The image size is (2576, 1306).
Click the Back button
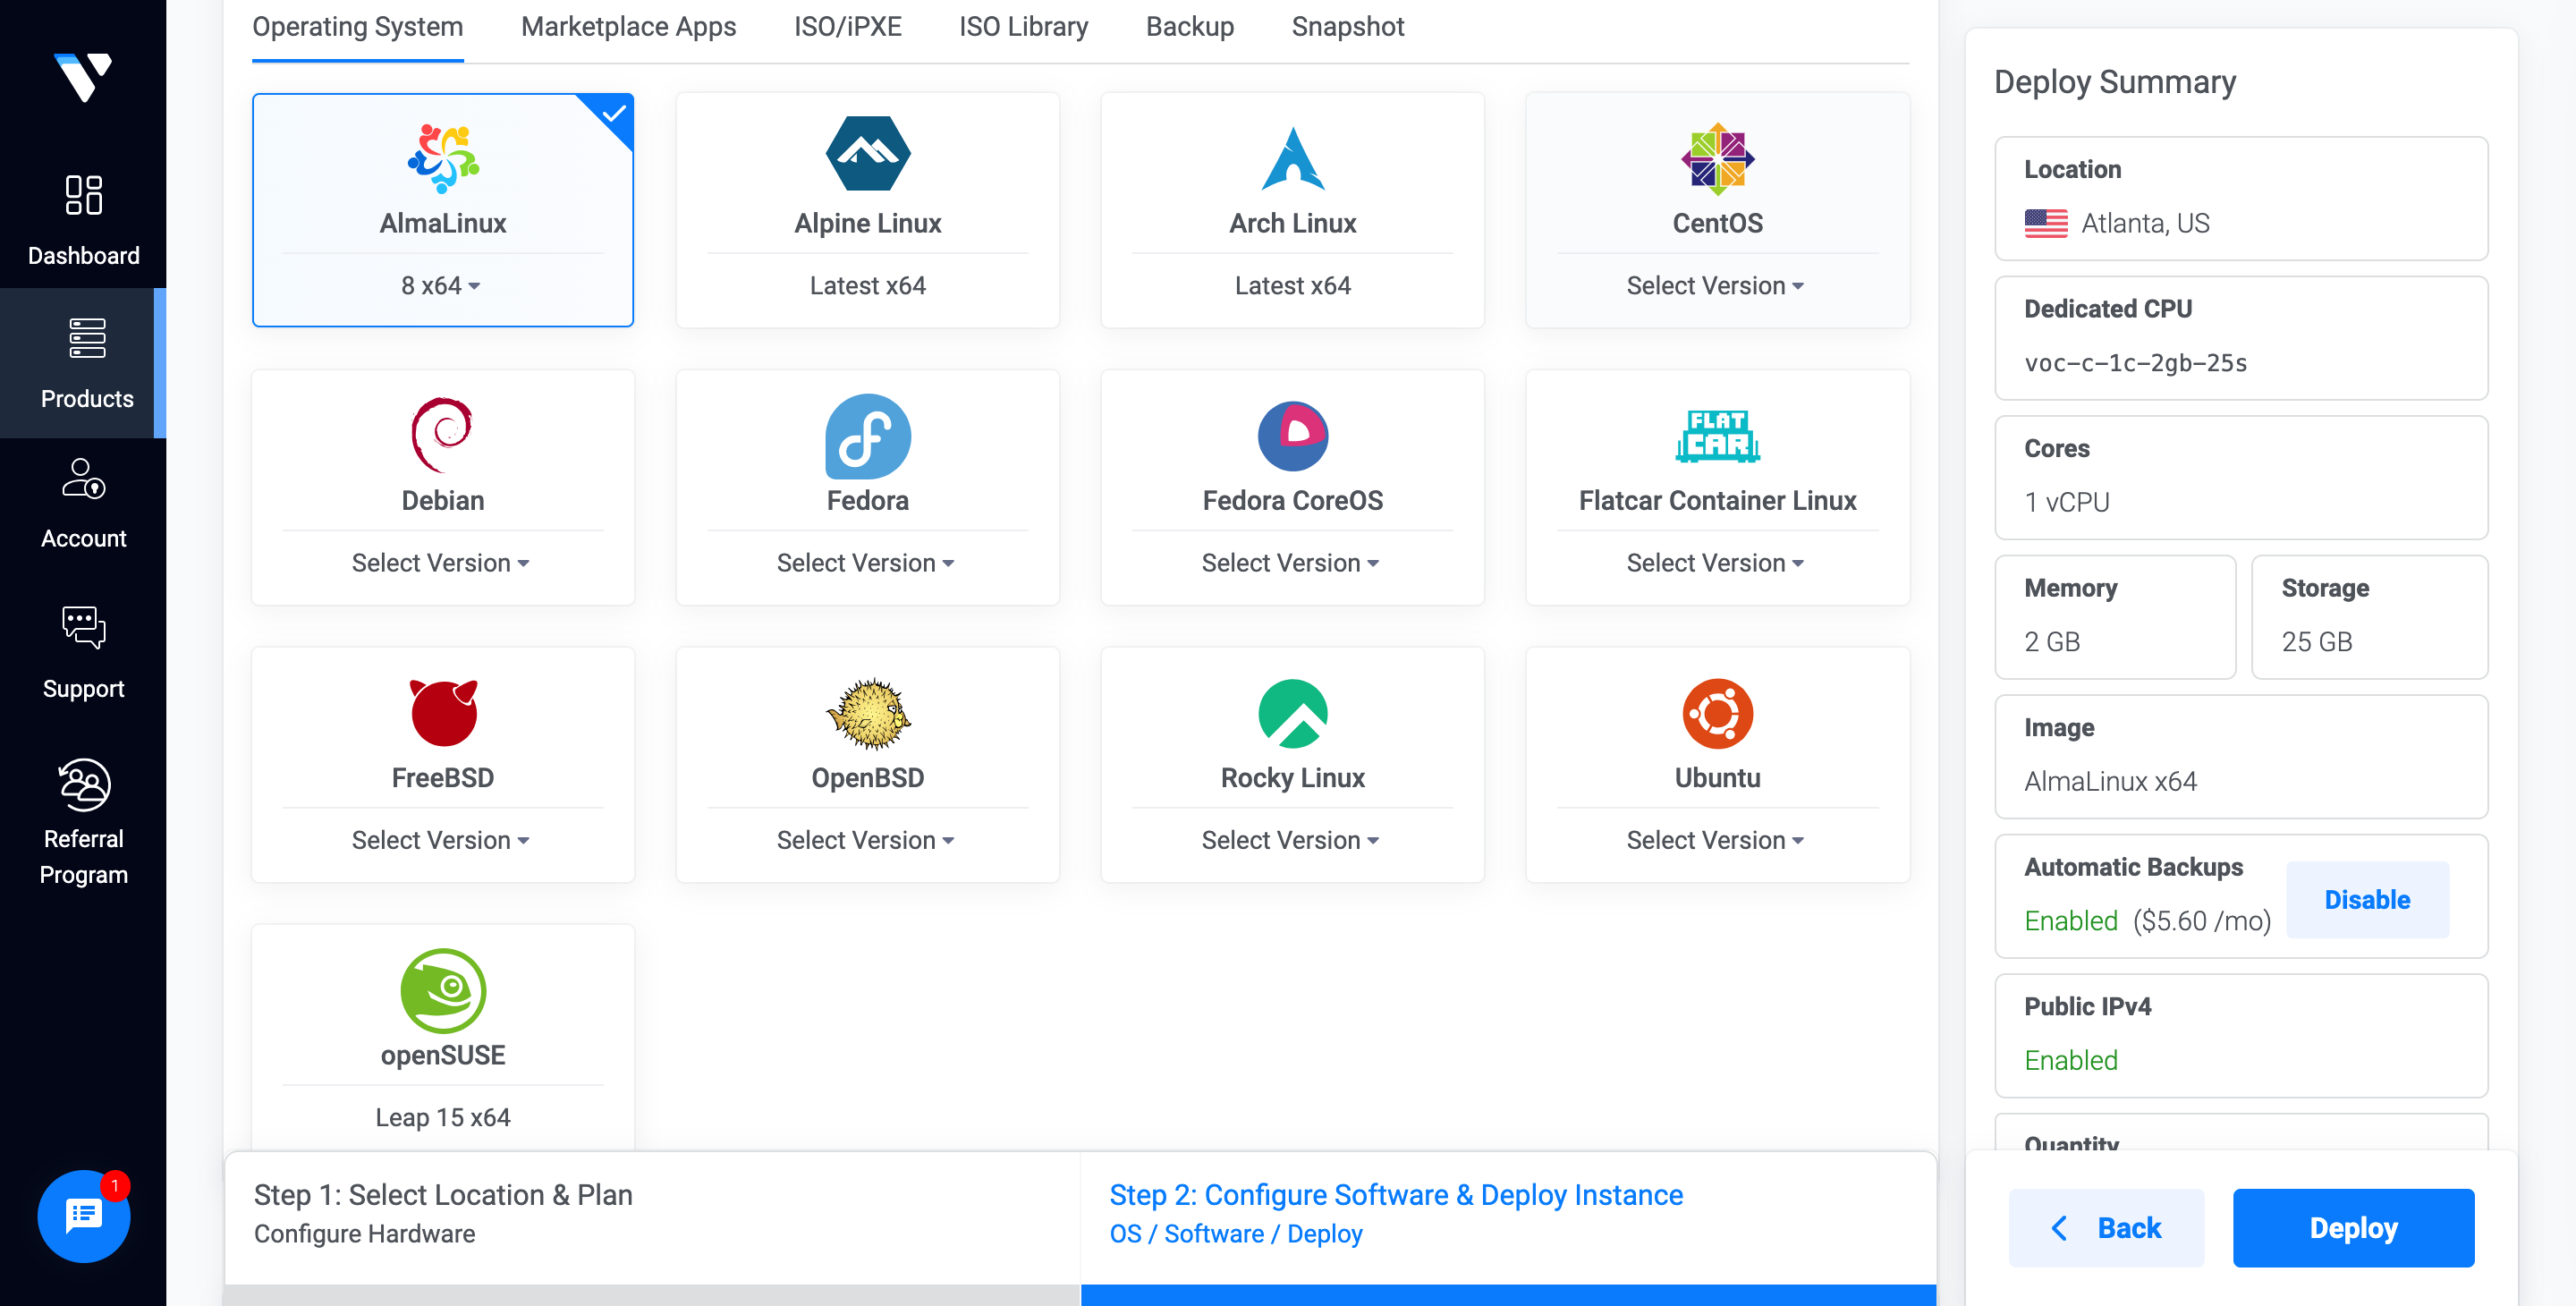(2106, 1227)
